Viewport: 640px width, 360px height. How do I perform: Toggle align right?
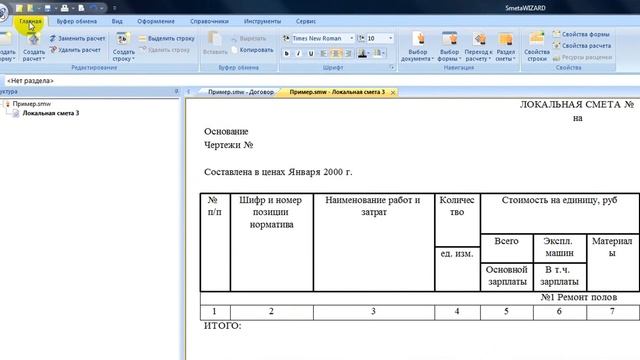pyautogui.click(x=348, y=53)
